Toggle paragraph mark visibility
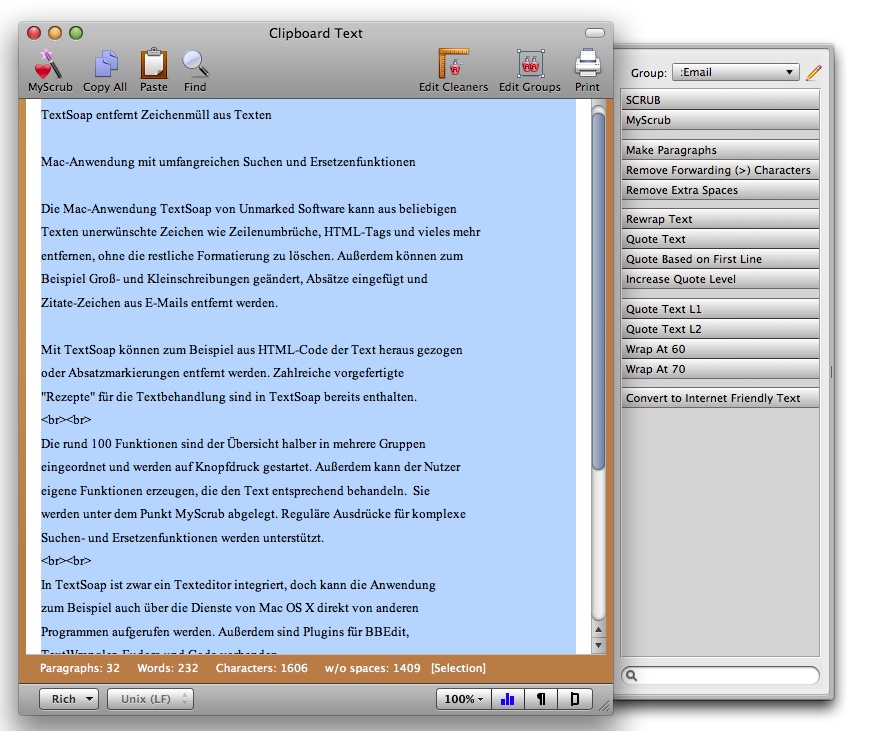 pos(541,699)
